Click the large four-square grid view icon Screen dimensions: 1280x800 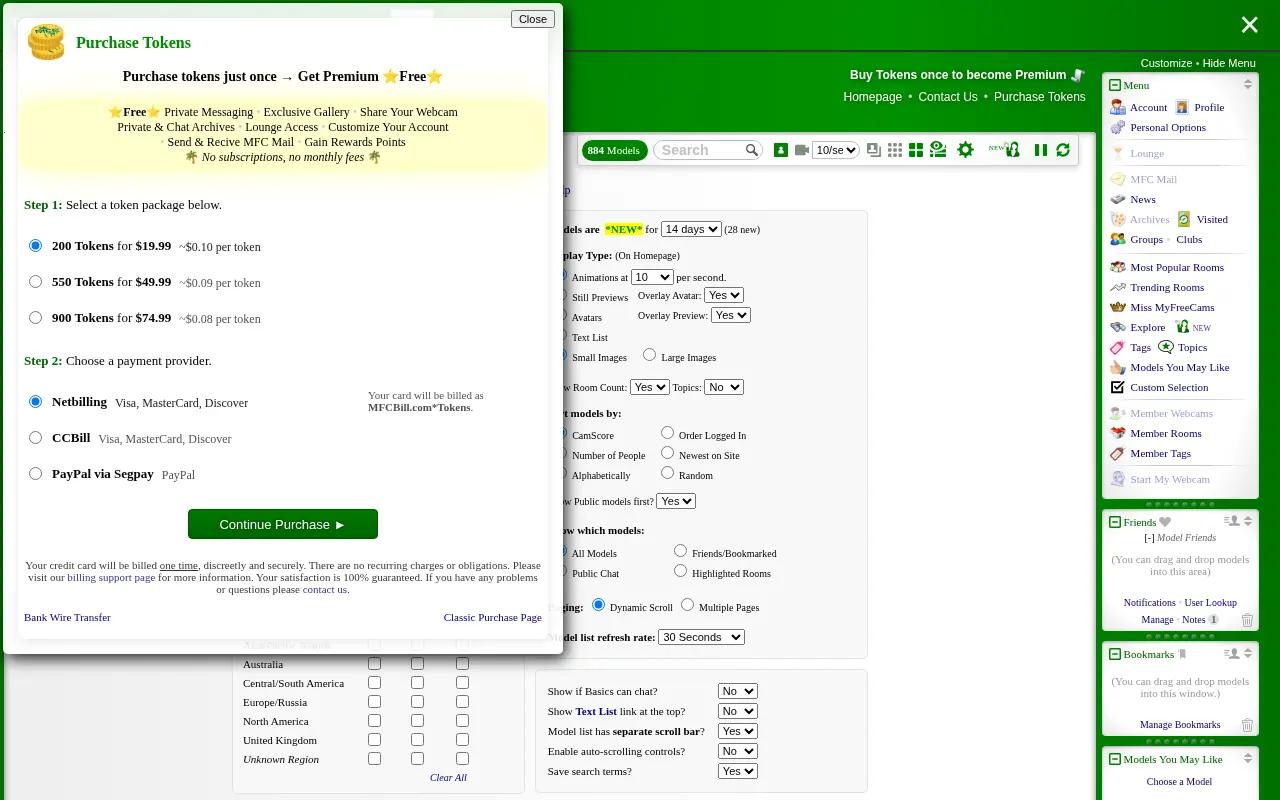[x=916, y=150]
